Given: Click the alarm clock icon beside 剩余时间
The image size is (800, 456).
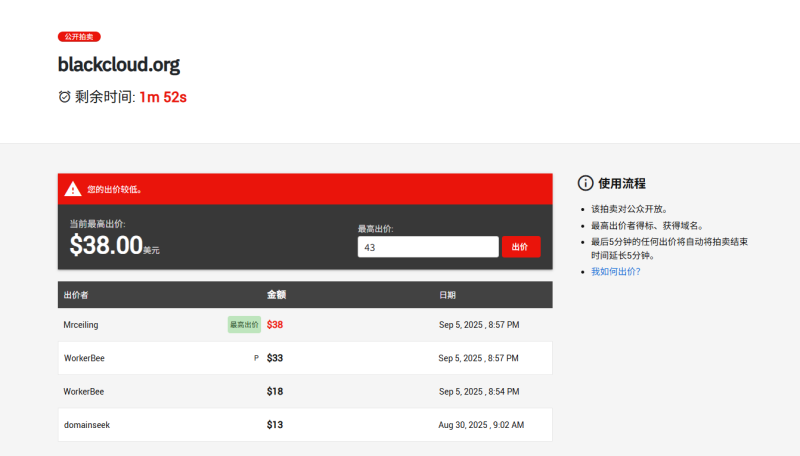Looking at the screenshot, I should click(65, 97).
